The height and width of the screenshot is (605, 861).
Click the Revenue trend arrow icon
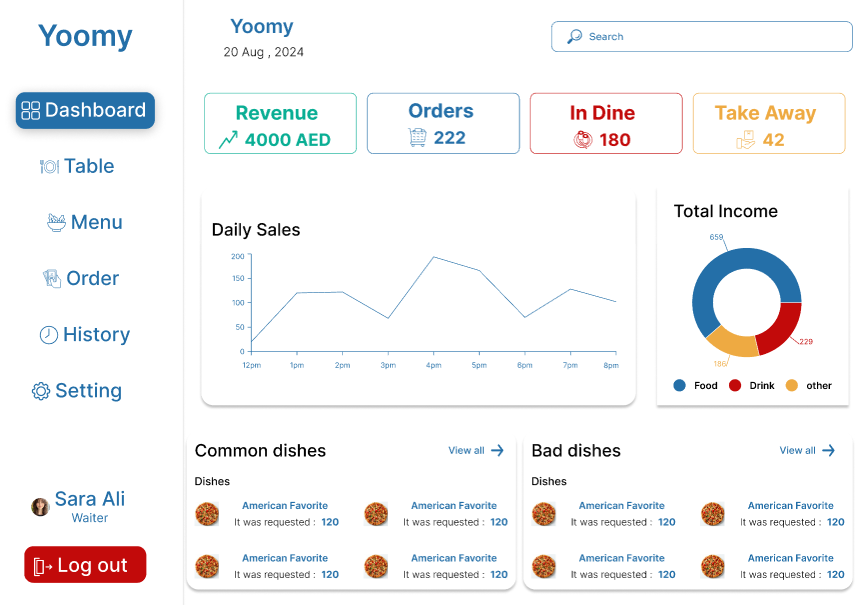coord(228,140)
